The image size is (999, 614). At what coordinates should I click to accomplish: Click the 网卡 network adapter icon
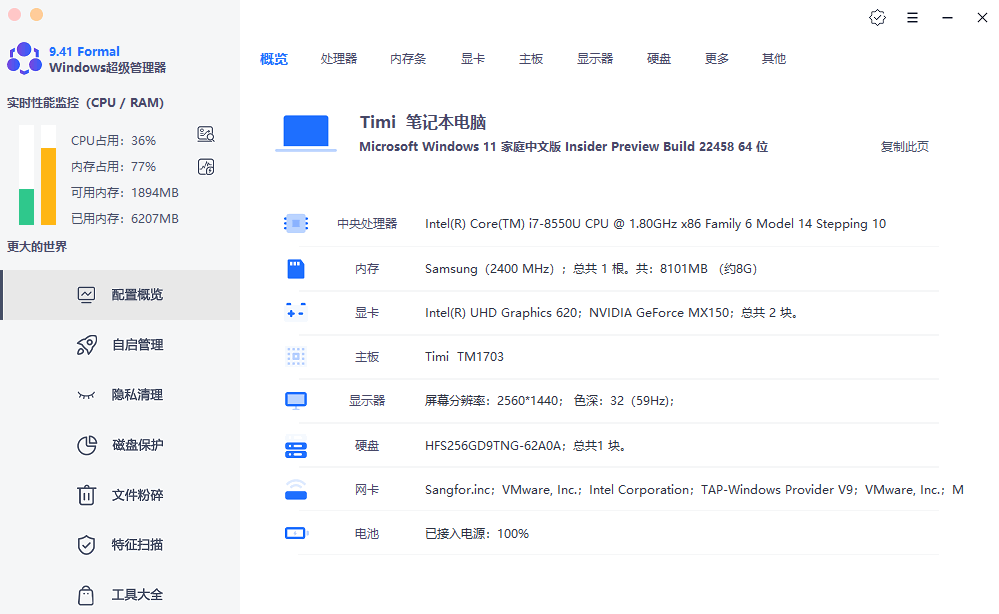click(x=296, y=490)
